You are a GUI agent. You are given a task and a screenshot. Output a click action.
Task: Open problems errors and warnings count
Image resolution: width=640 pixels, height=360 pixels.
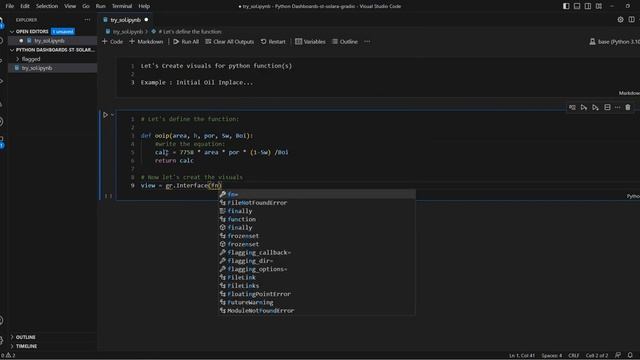8,356
